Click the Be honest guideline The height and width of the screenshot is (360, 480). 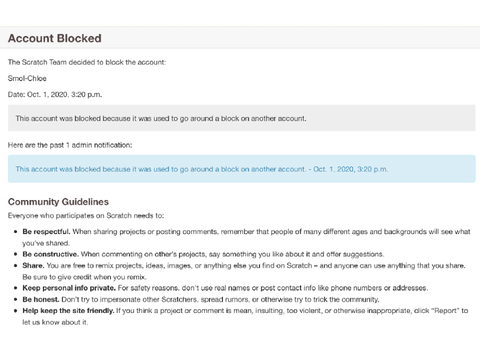click(x=201, y=299)
